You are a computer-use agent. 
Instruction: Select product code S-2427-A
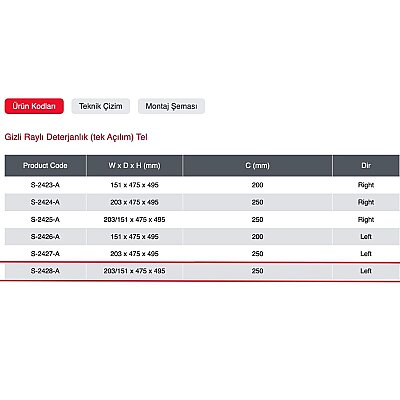45,254
